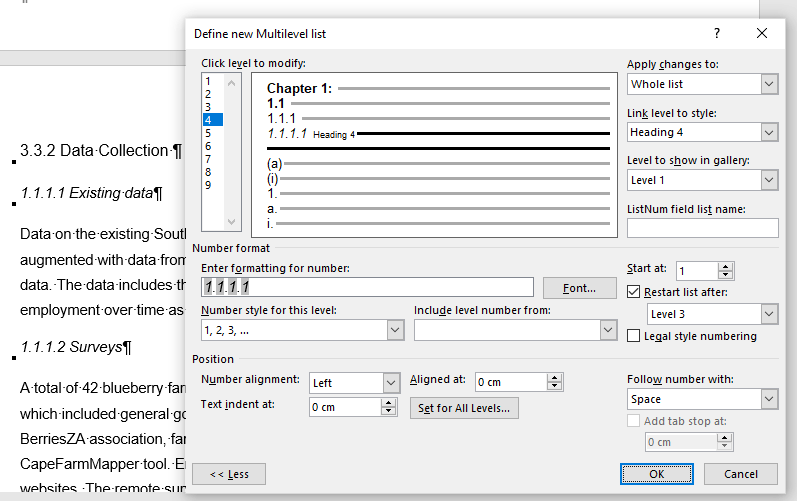Viewport: 797px width, 501px height.
Task: Click the Enter formatting for number field
Action: coord(367,287)
